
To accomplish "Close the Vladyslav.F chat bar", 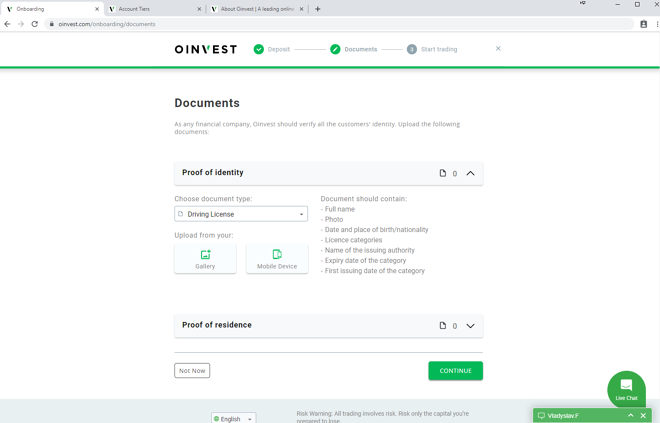I will (643, 415).
